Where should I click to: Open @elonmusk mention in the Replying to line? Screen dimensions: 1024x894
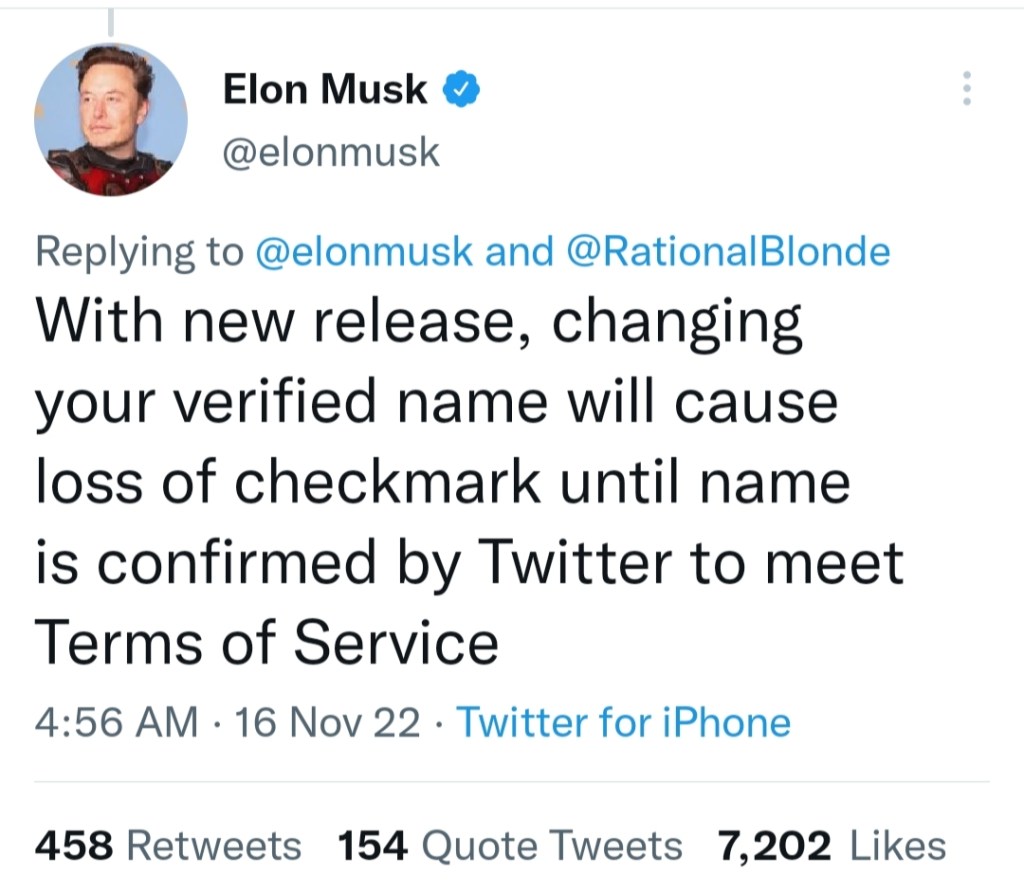tap(364, 252)
